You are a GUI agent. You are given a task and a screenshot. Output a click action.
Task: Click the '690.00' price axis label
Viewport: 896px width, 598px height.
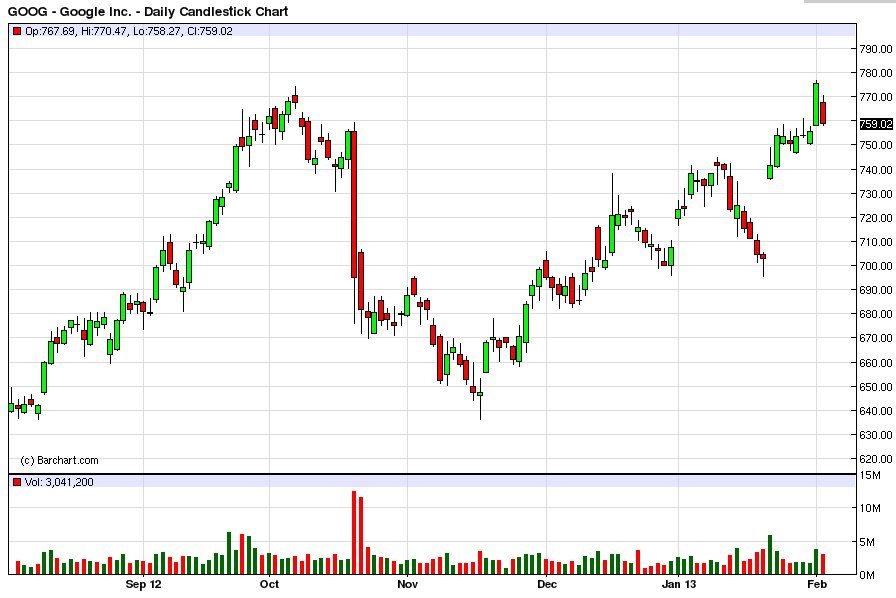point(875,290)
